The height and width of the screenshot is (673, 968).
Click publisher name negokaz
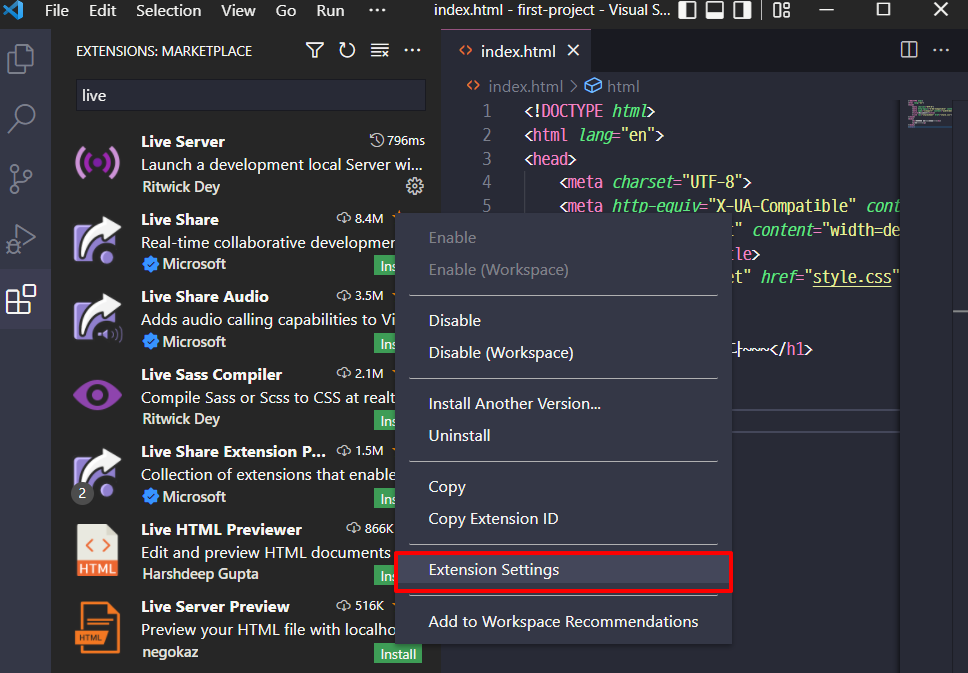(170, 652)
